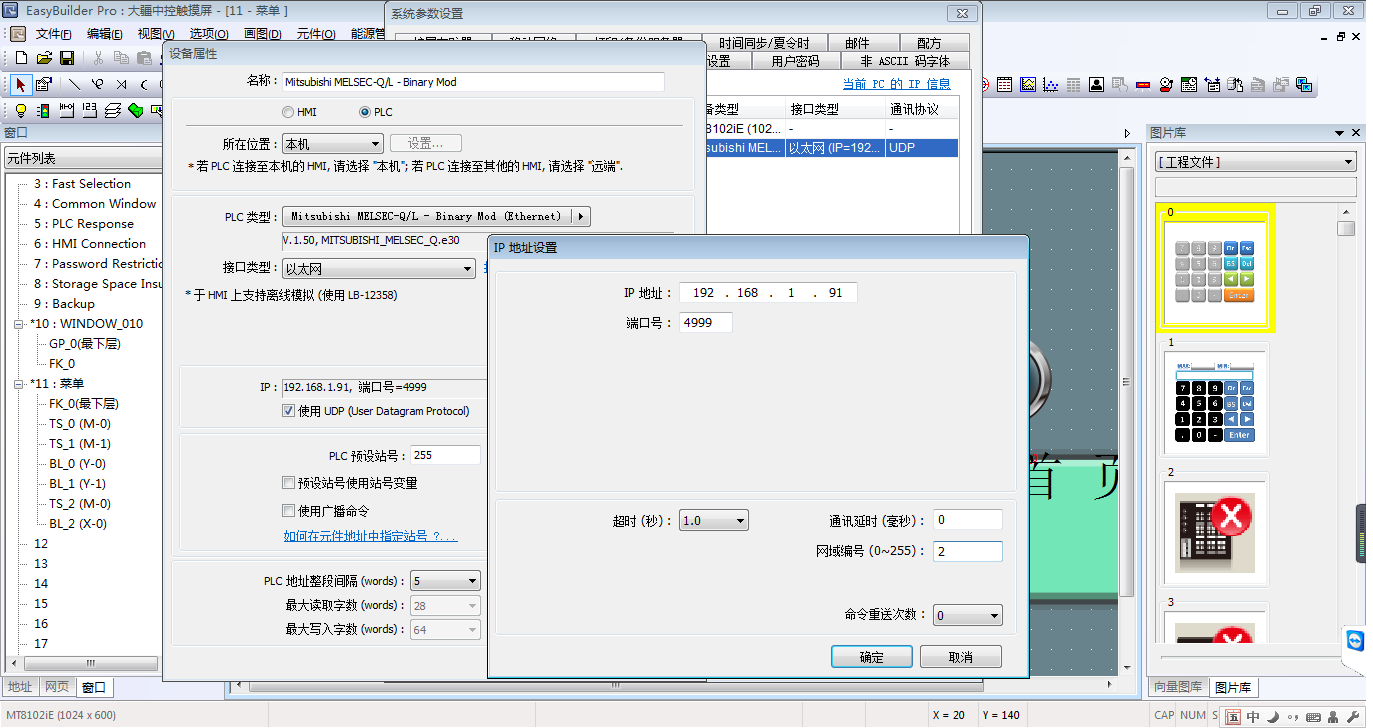Open the 命令重送次数 dropdown
The width and height of the screenshot is (1373, 728).
(x=967, y=616)
